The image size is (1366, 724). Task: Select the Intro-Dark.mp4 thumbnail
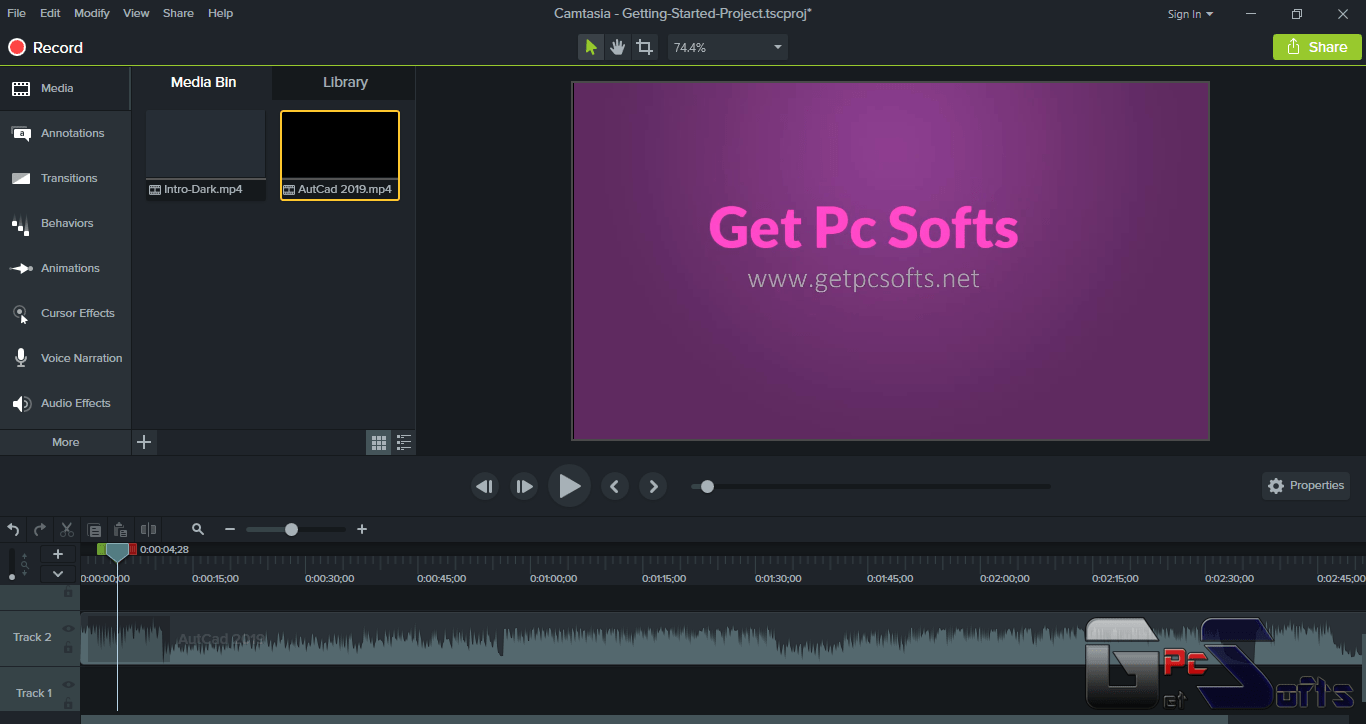[x=205, y=155]
